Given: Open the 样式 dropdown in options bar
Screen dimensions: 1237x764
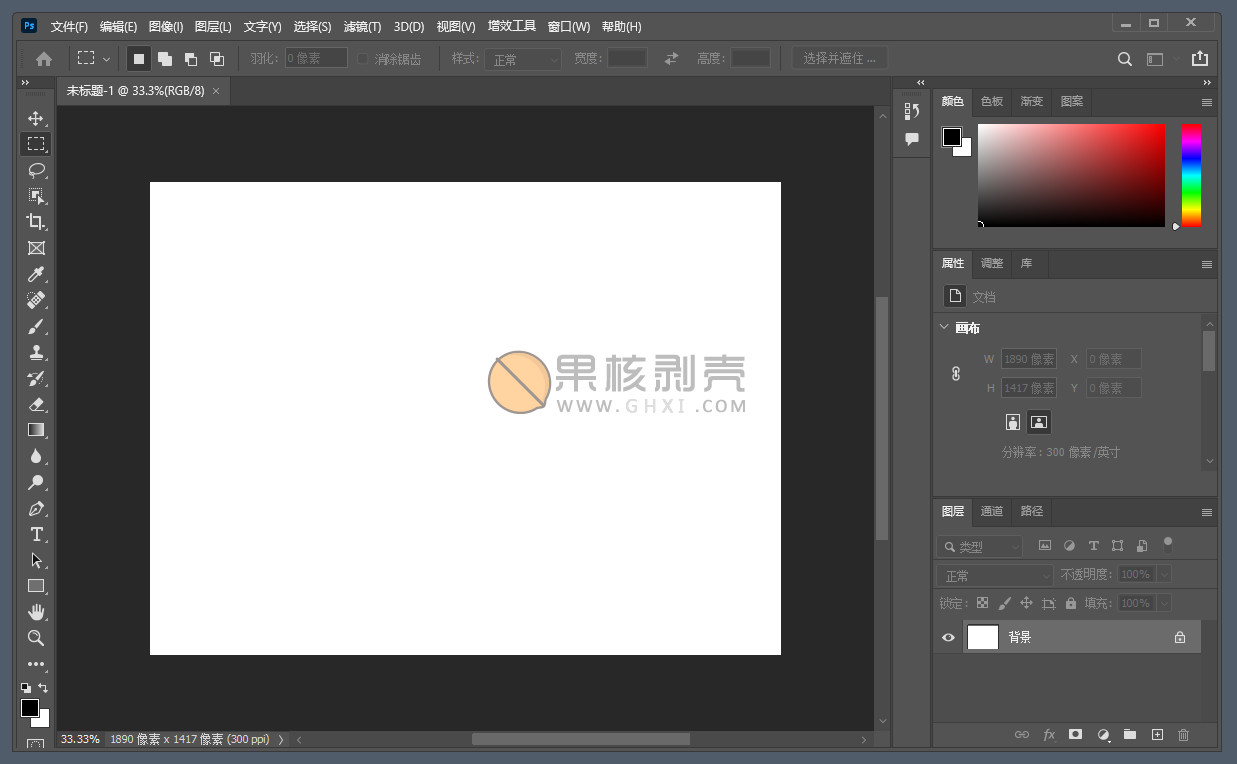Looking at the screenshot, I should tap(522, 59).
